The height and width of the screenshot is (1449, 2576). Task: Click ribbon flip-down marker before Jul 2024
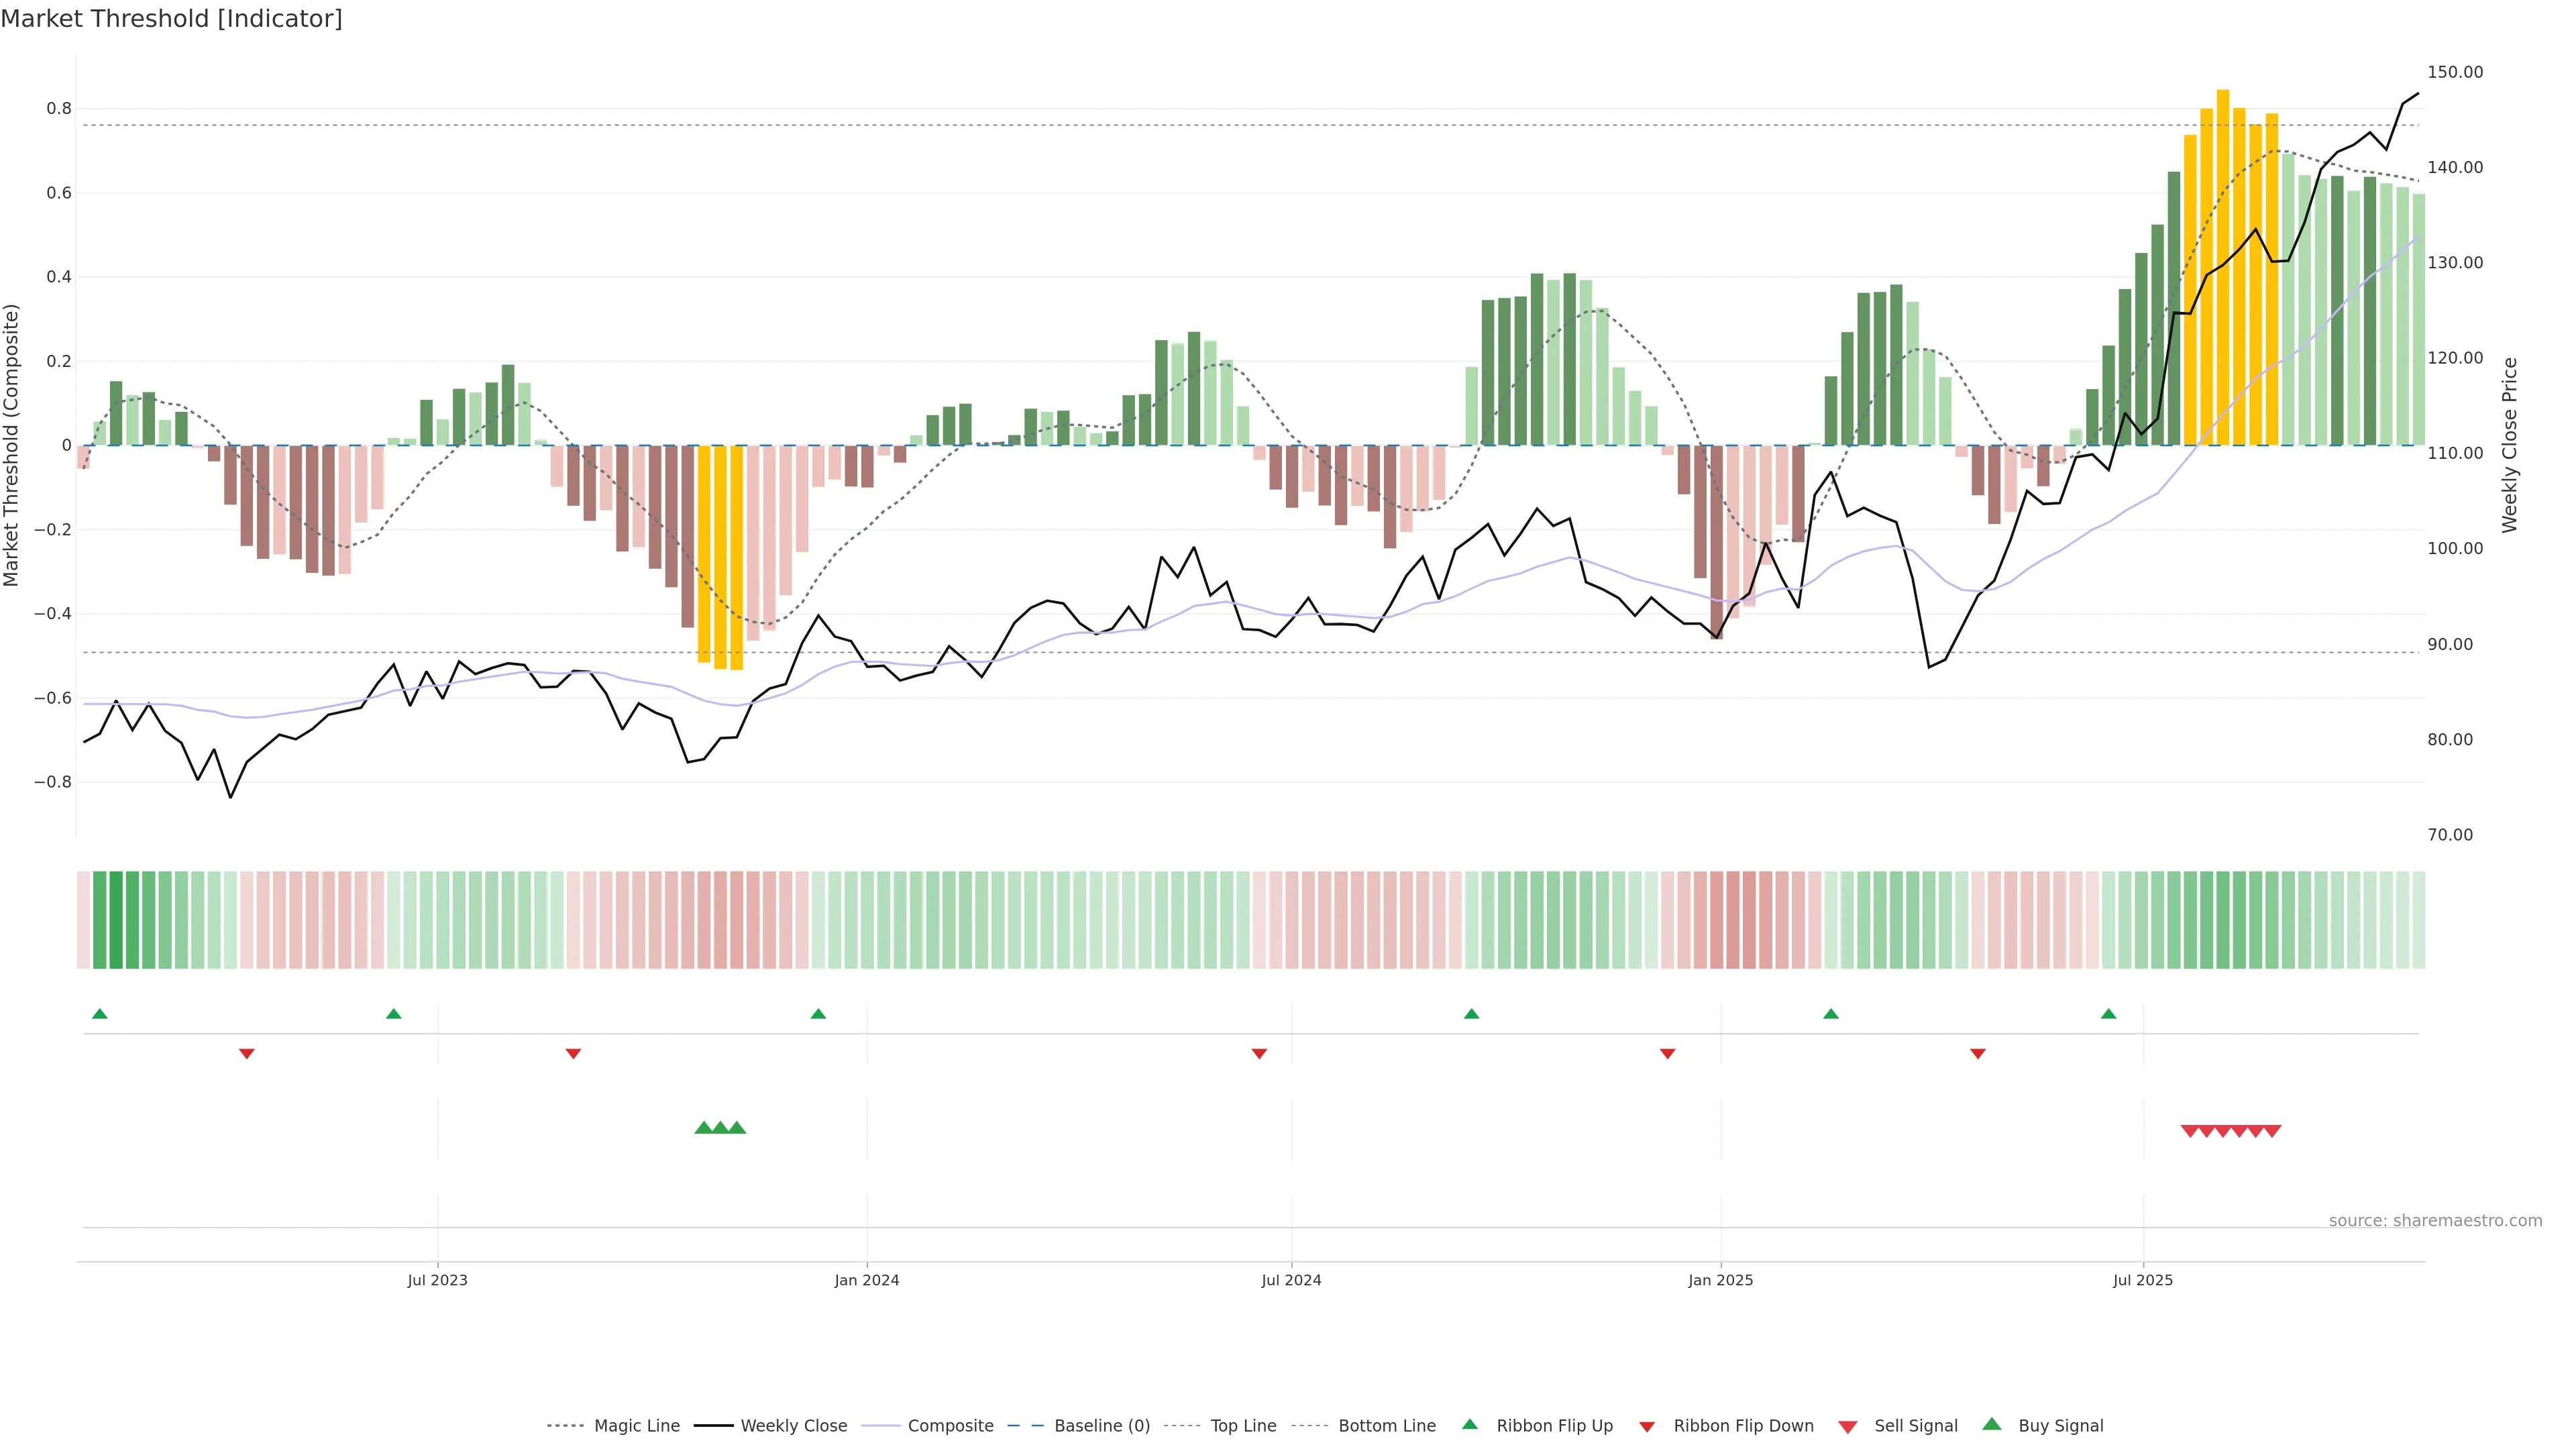coord(1260,1054)
